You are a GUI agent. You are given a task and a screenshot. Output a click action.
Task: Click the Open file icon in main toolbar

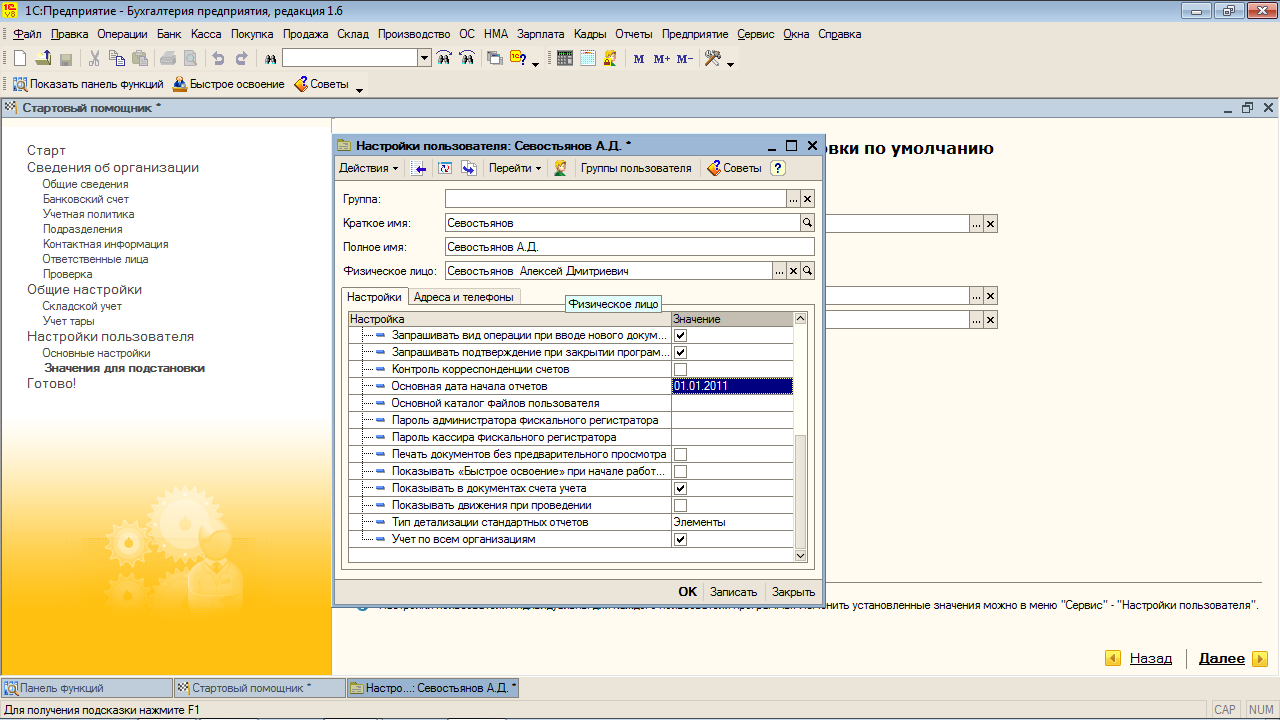coord(43,59)
